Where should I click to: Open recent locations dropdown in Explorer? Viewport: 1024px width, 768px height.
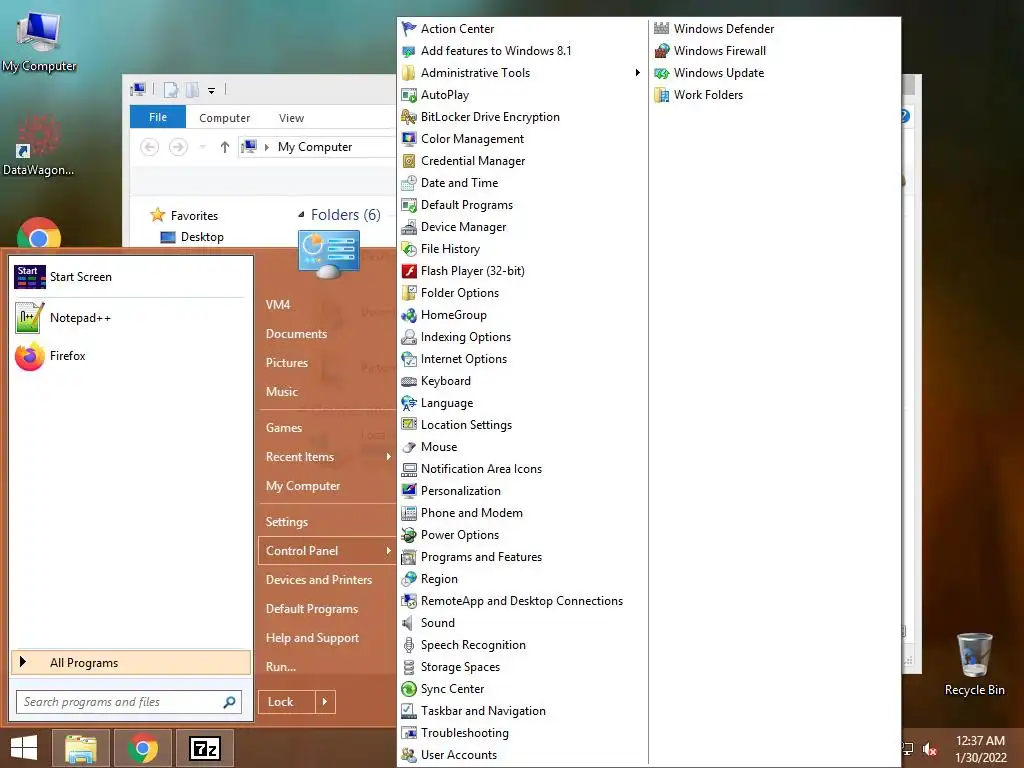[x=202, y=147]
